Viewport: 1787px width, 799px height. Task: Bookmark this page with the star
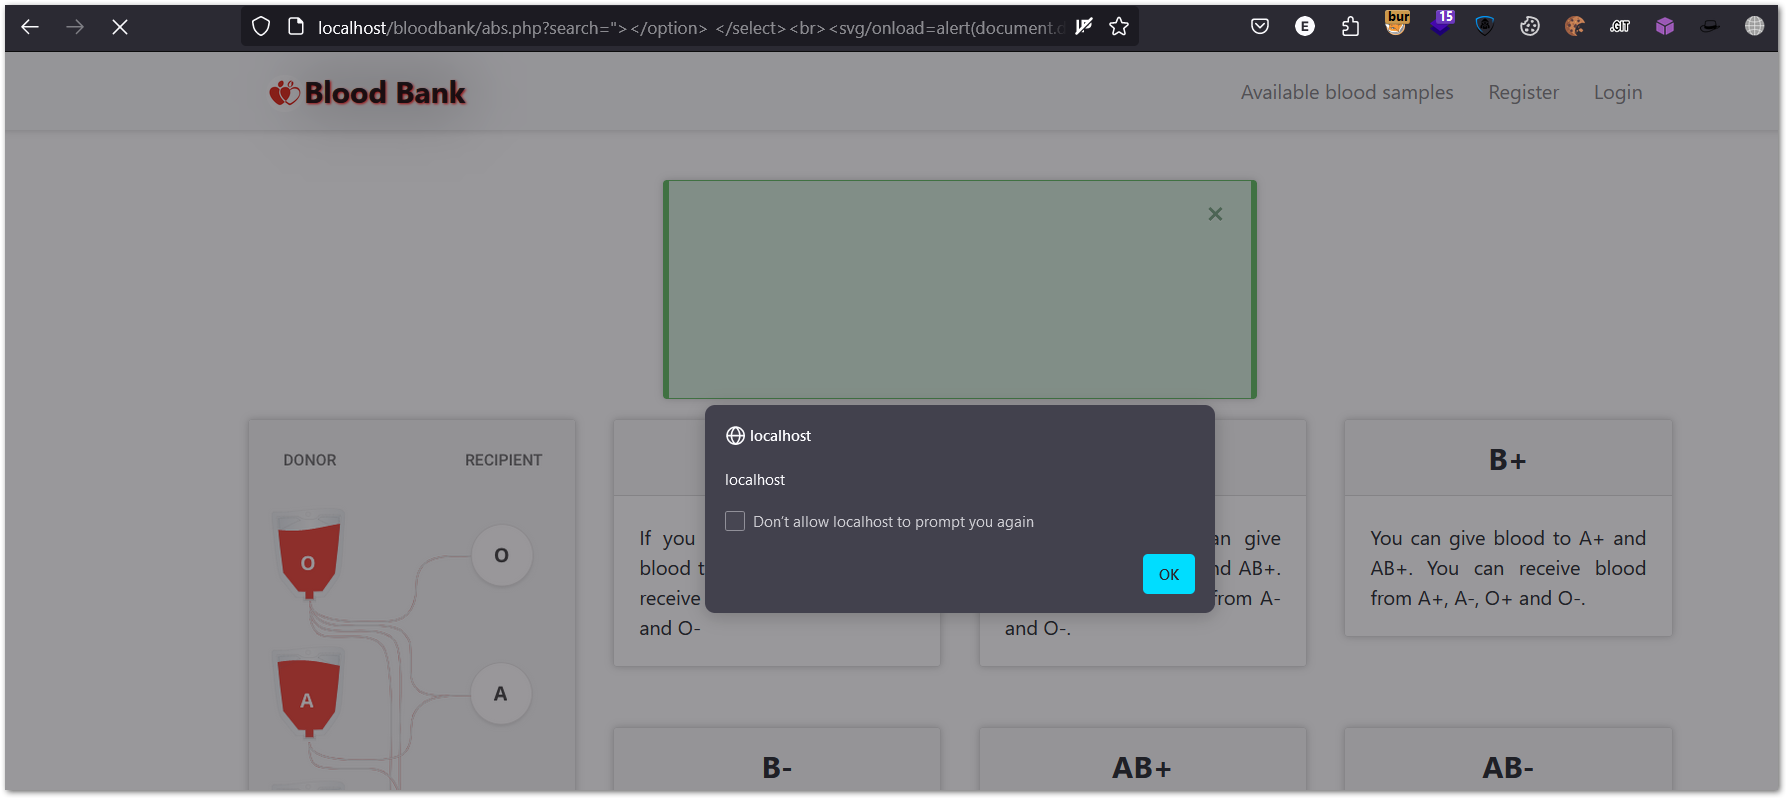1119,27
